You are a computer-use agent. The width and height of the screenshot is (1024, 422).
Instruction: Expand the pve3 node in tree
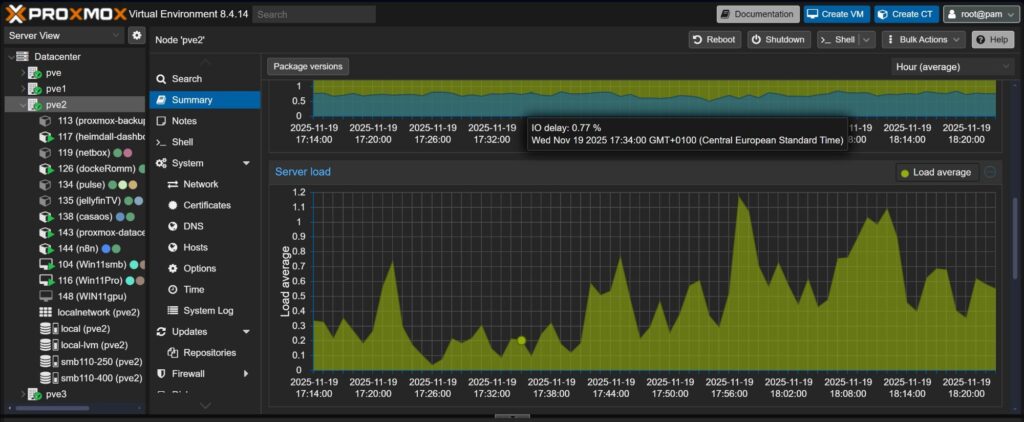click(x=24, y=394)
